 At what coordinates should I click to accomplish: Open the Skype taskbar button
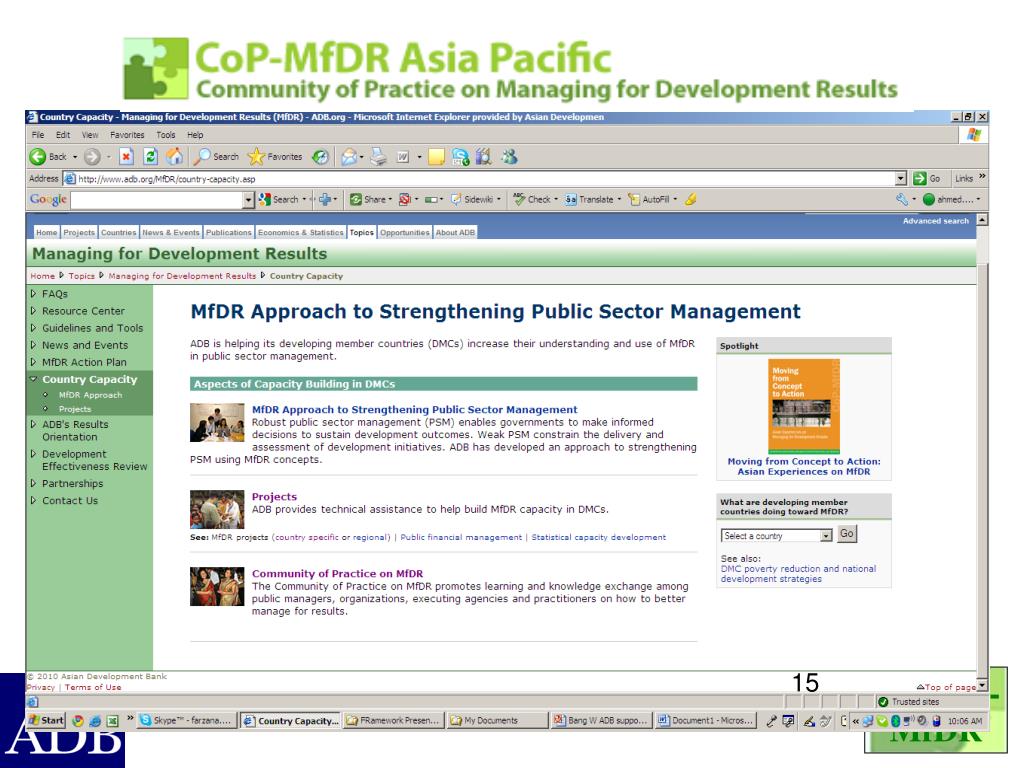(186, 720)
